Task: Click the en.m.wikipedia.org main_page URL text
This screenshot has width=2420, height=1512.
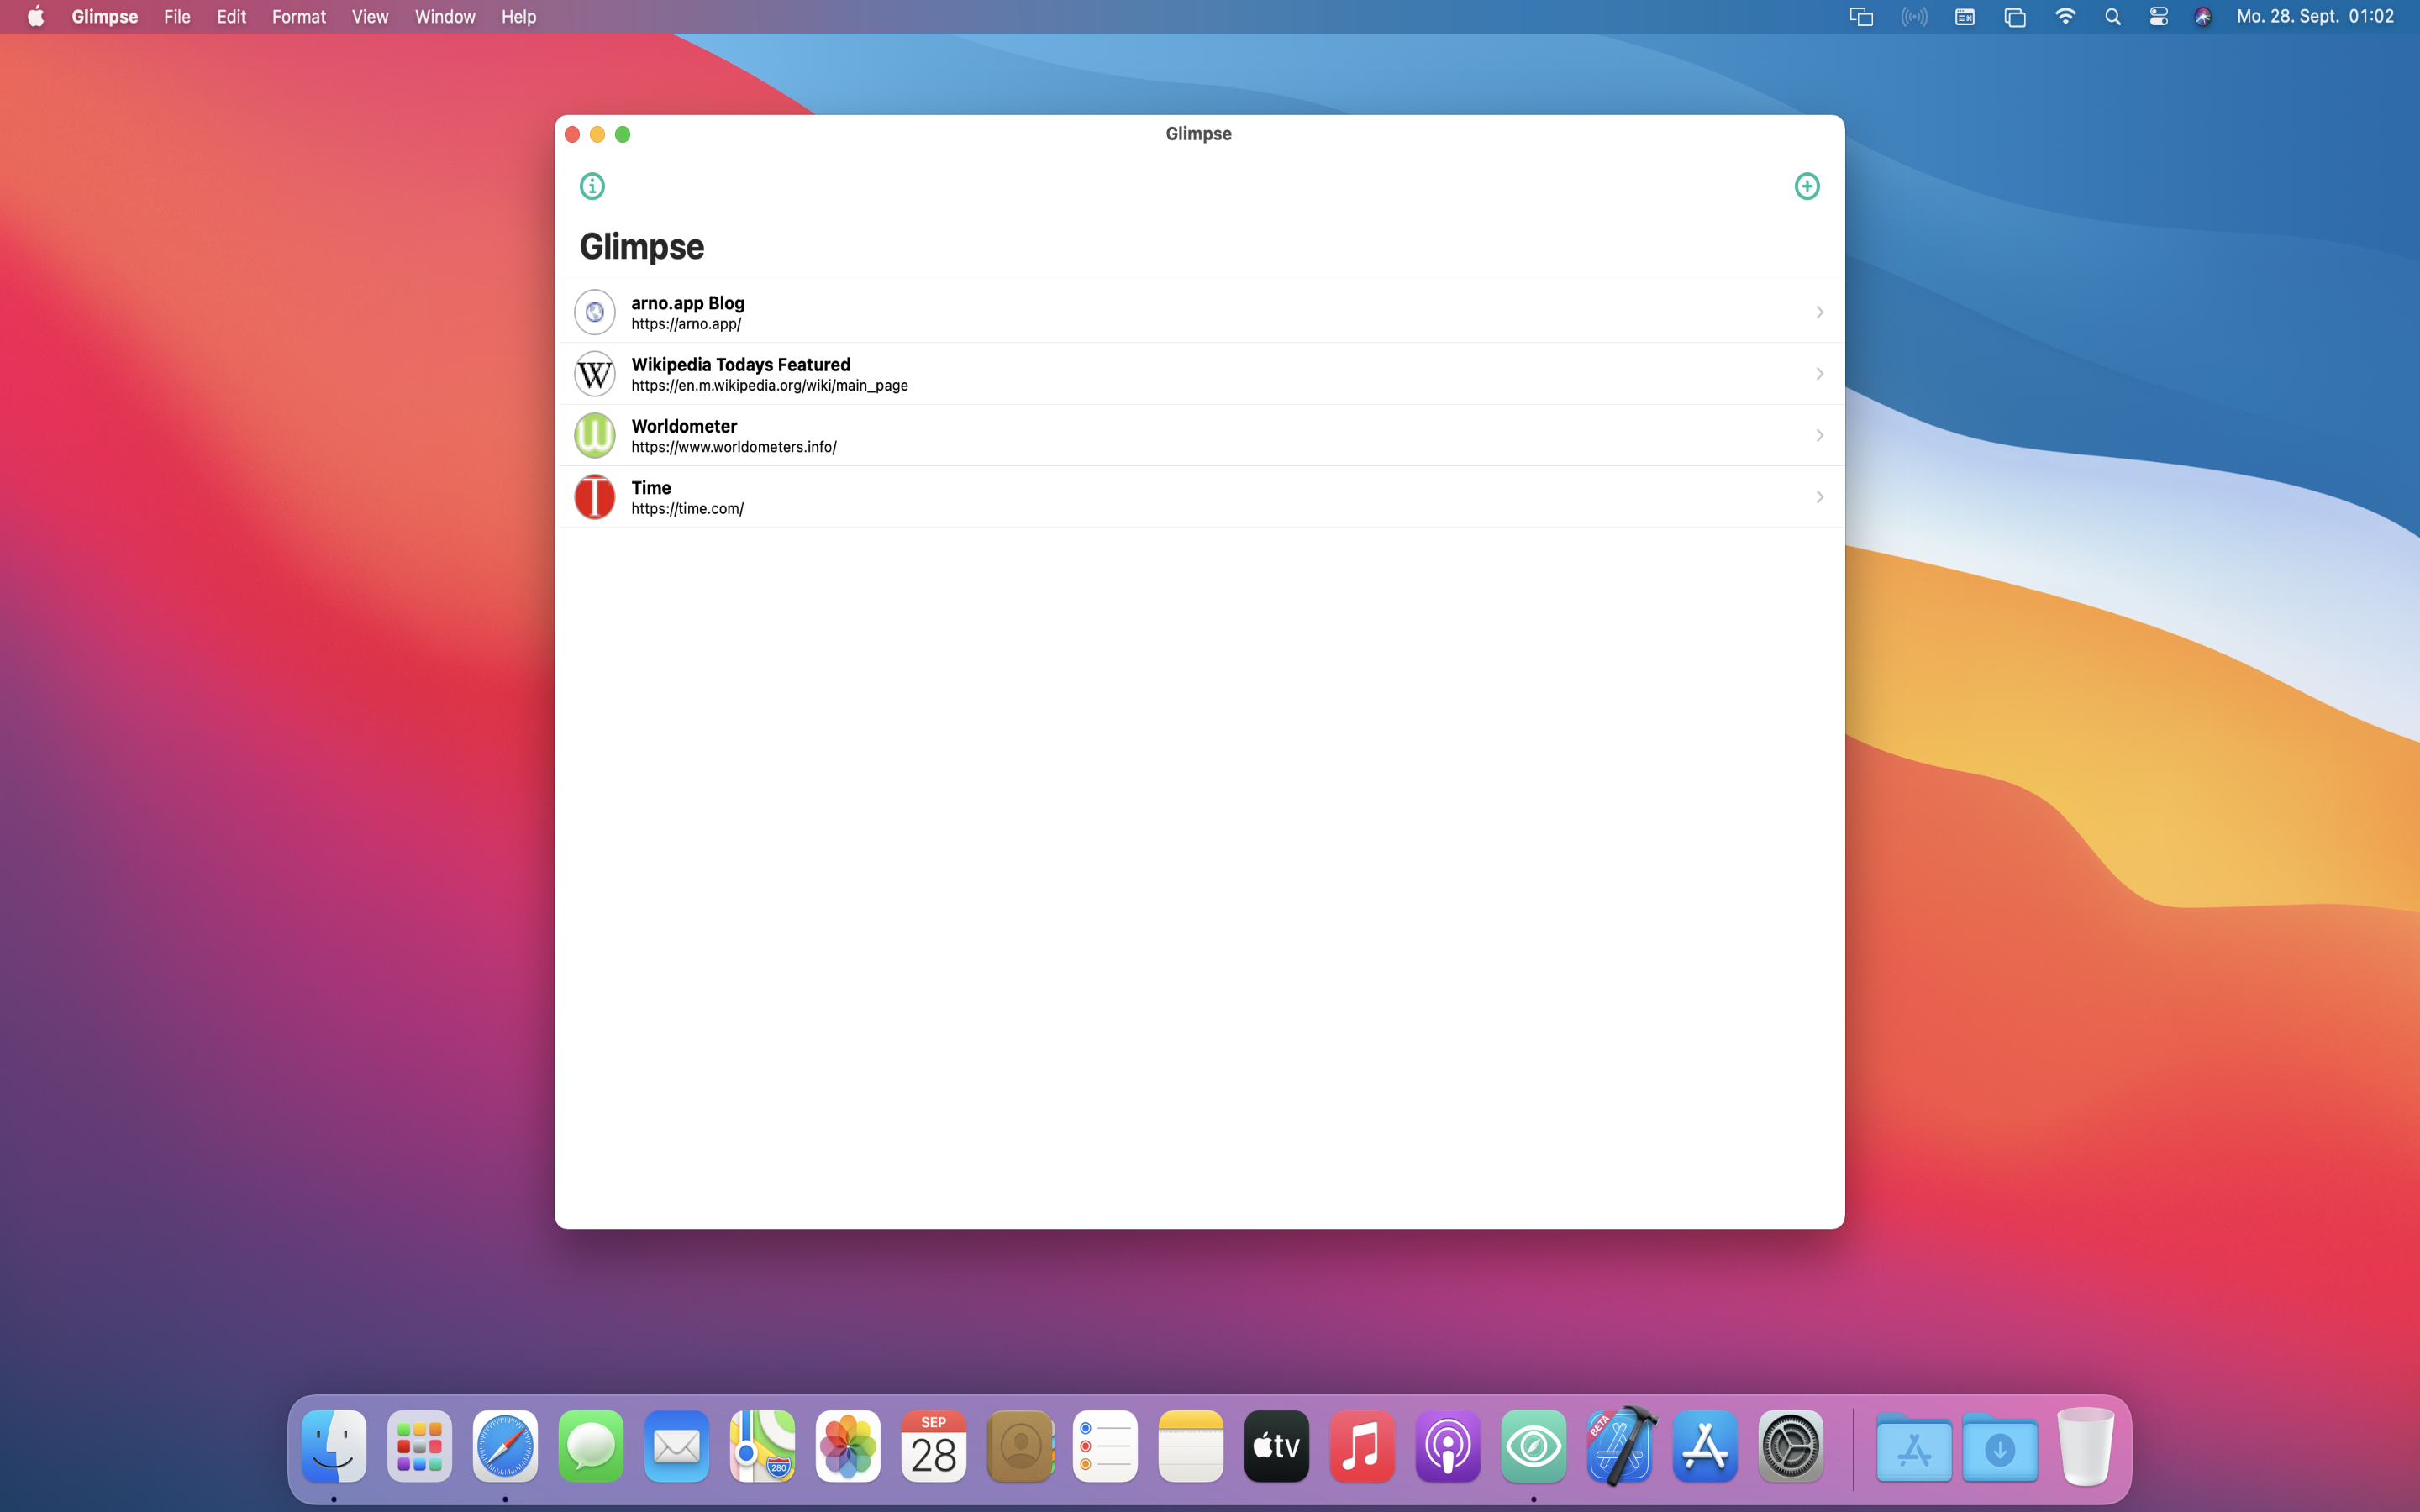Action: (x=769, y=386)
